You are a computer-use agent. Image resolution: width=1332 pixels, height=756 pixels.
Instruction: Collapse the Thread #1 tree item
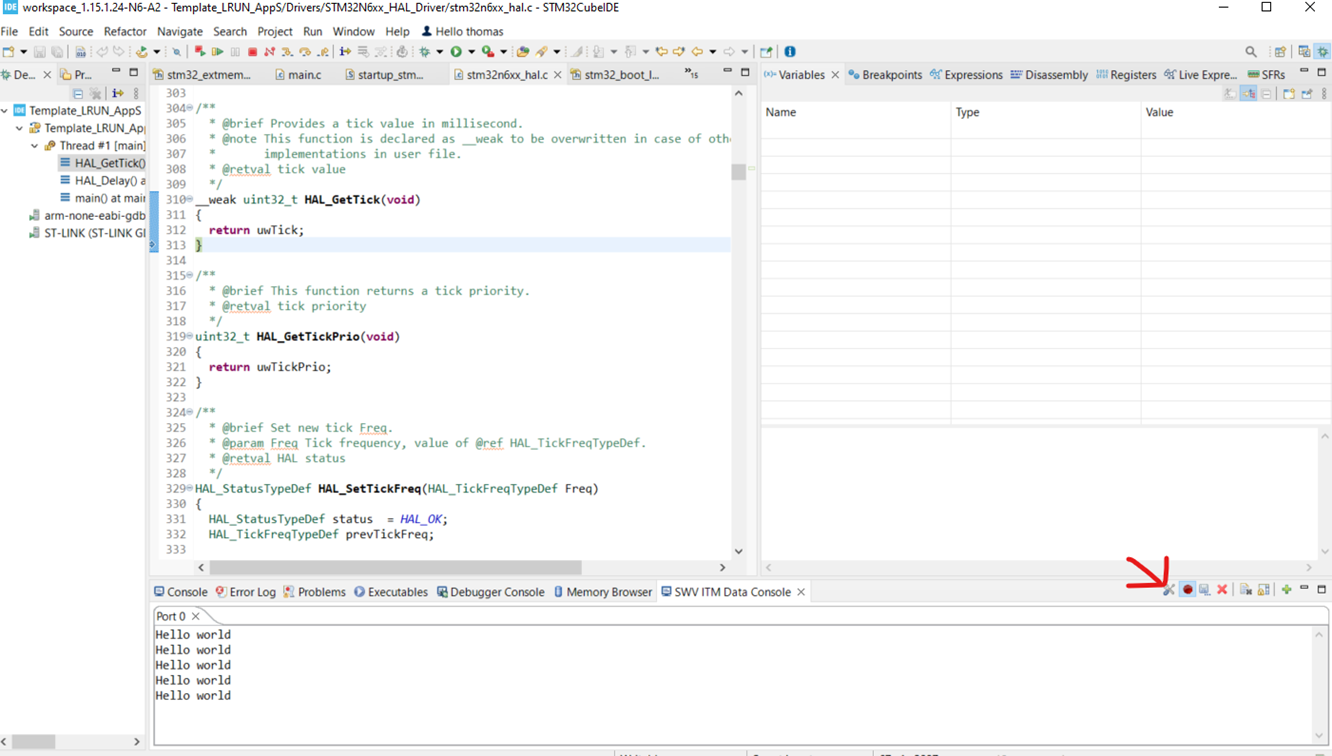click(x=33, y=146)
